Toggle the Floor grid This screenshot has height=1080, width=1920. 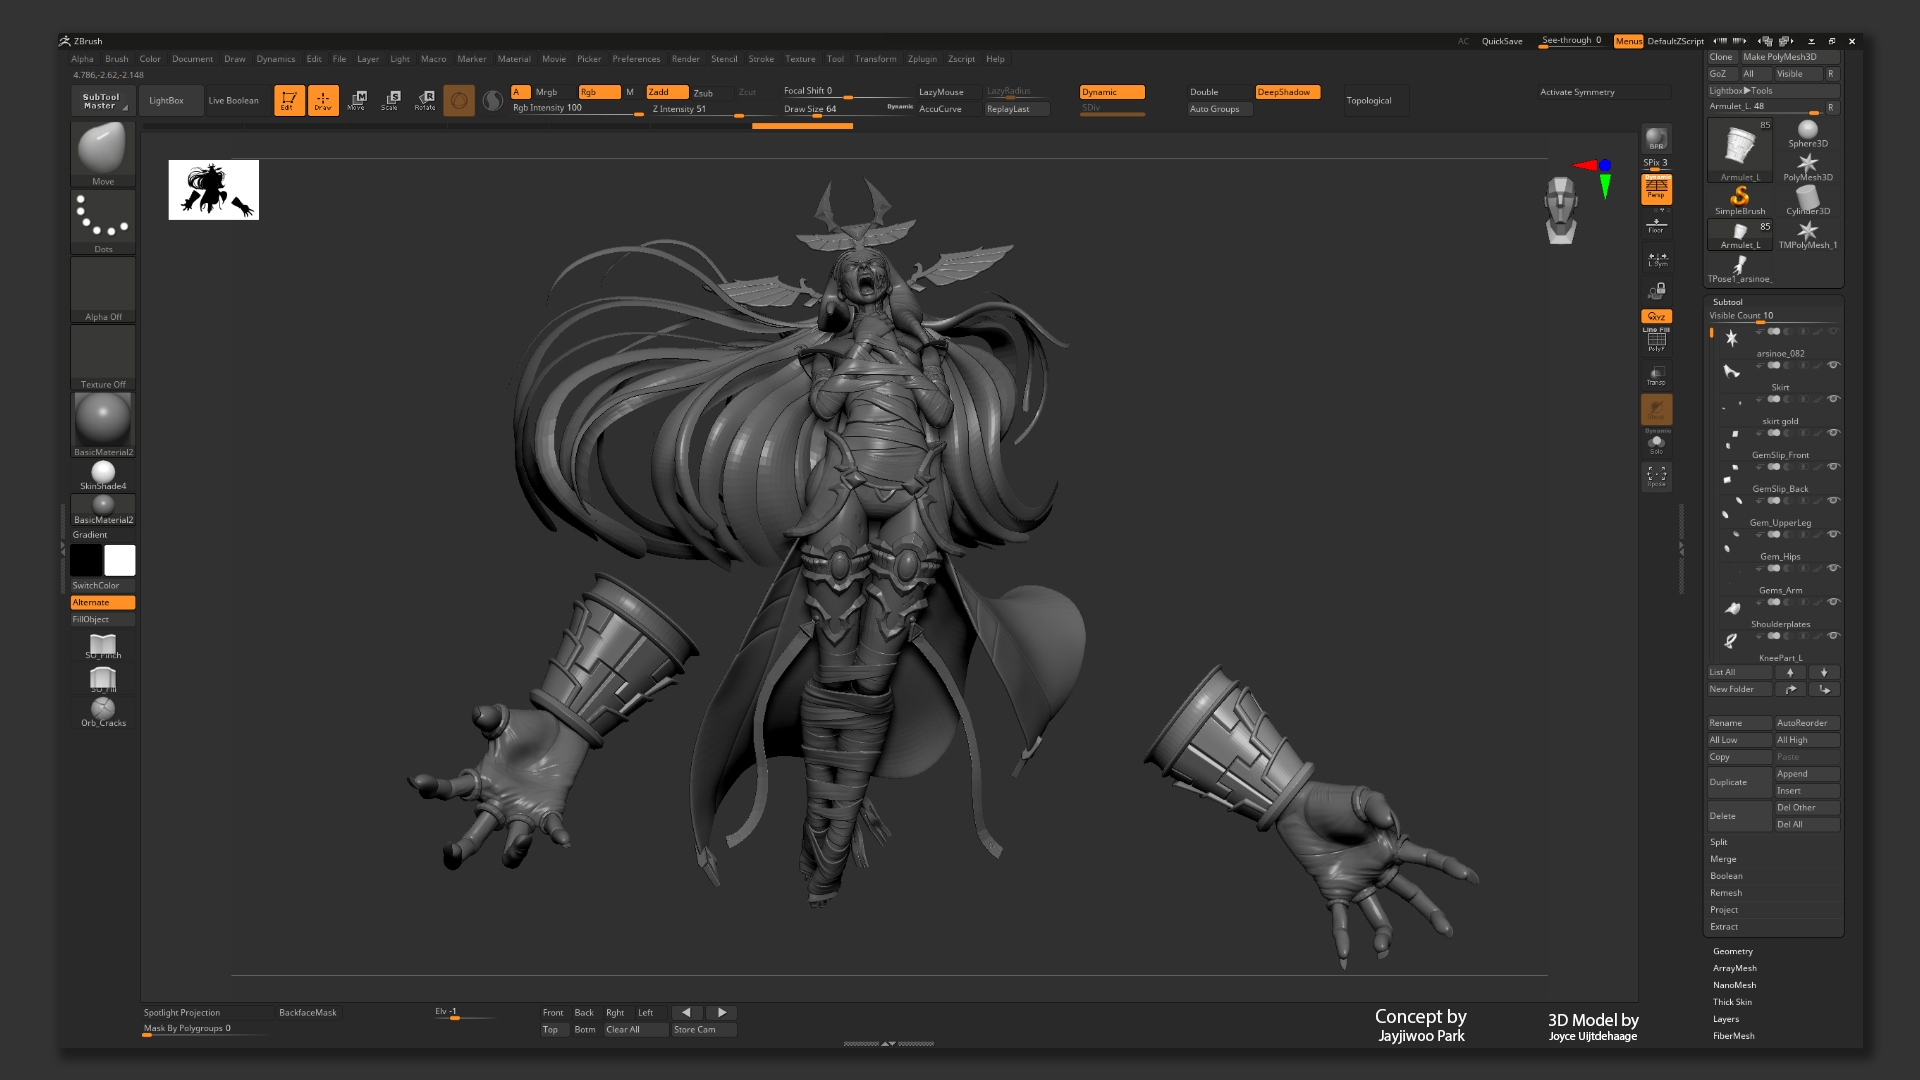click(x=1656, y=226)
